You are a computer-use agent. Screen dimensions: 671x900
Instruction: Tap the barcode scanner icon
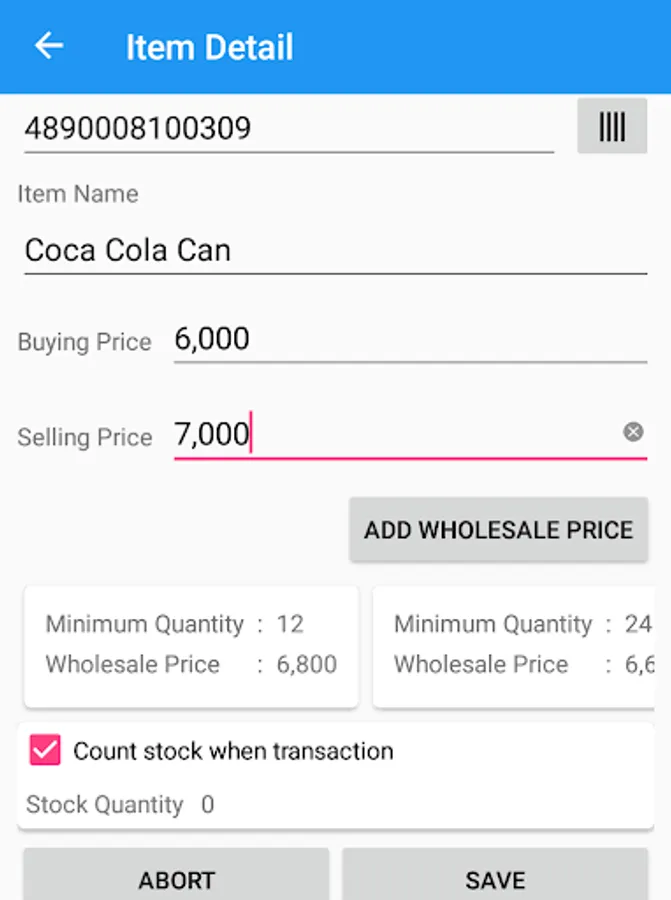tap(612, 125)
